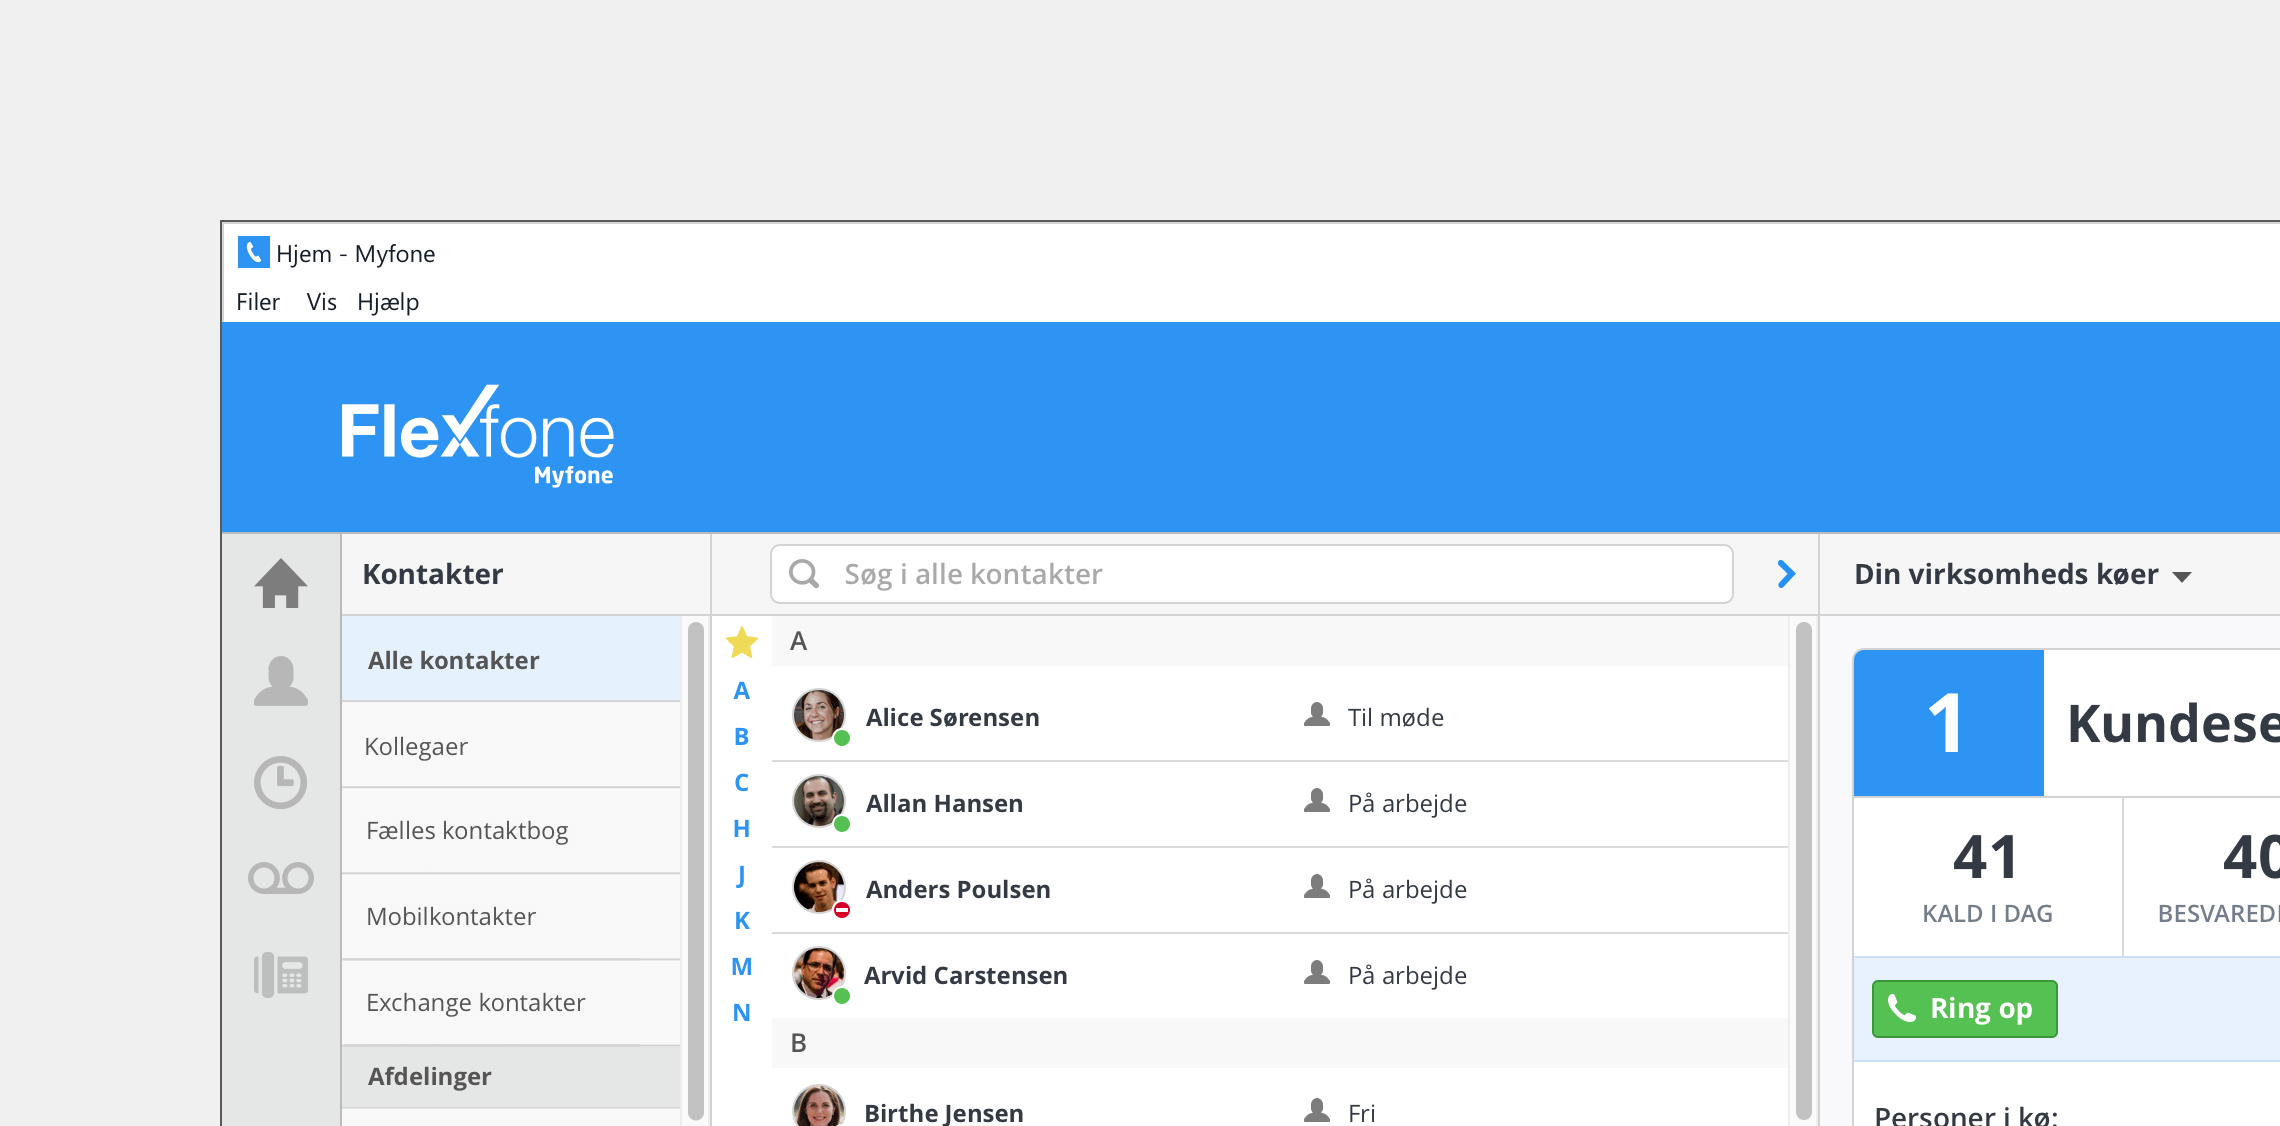
Task: Select contact Arvid Carstensen
Action: click(1280, 975)
